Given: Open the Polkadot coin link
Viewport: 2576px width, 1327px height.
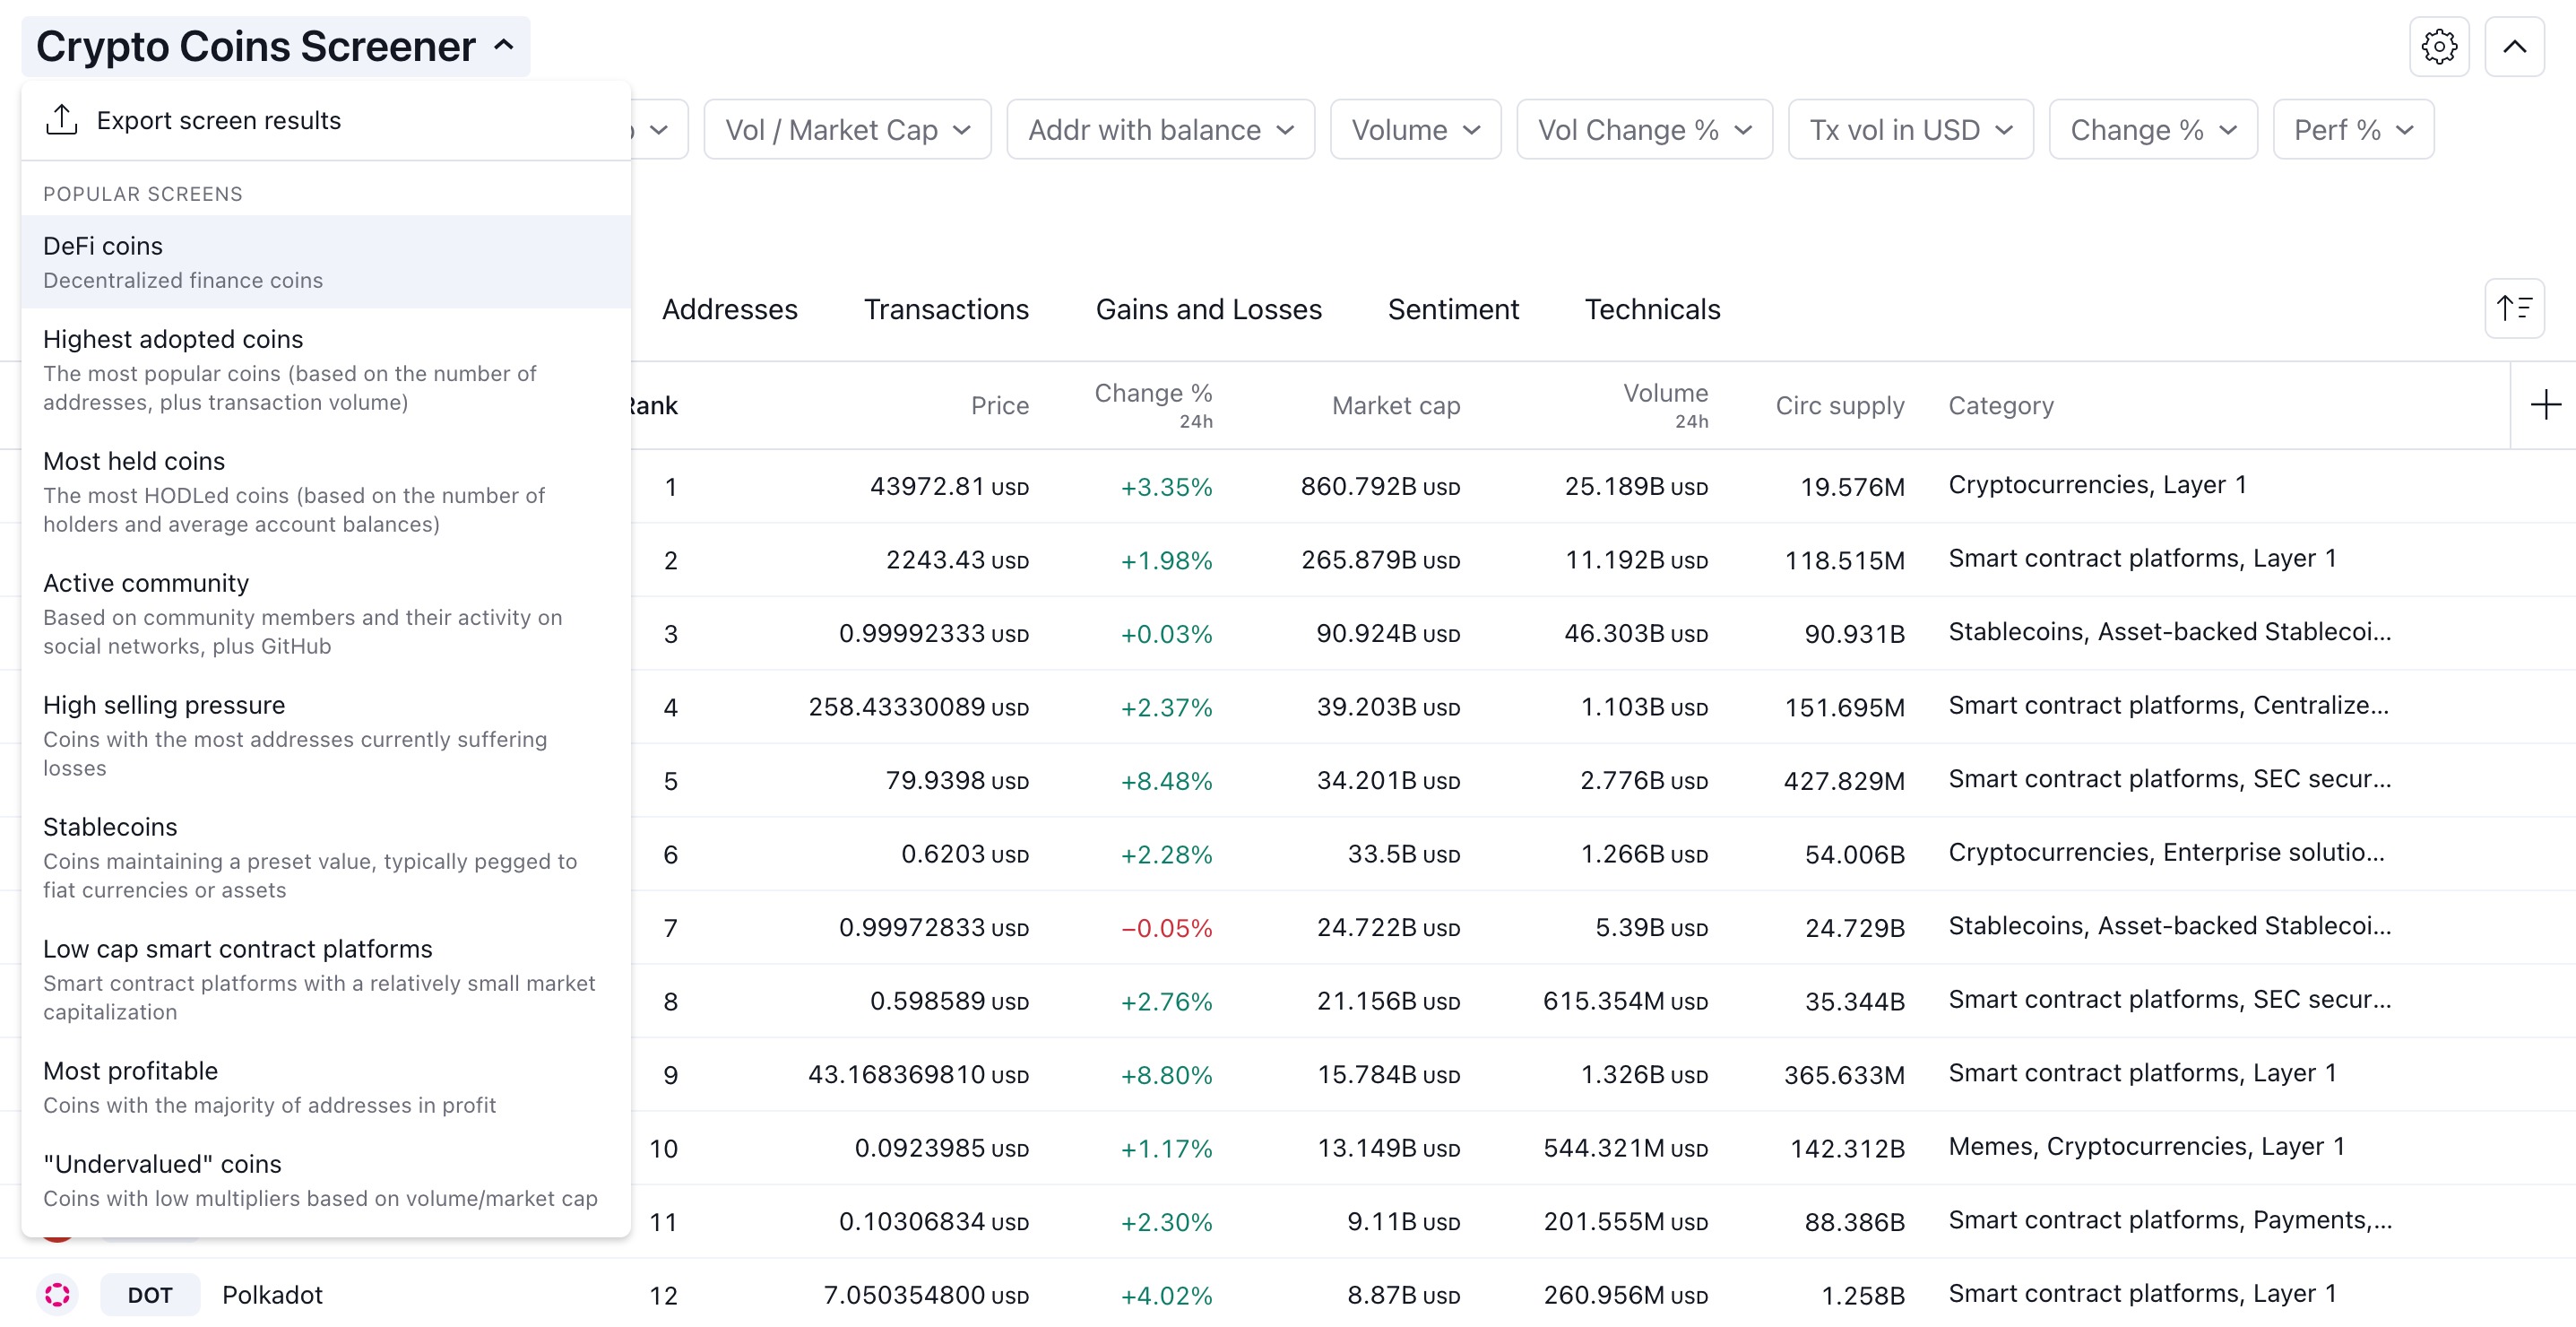Looking at the screenshot, I should coord(272,1295).
